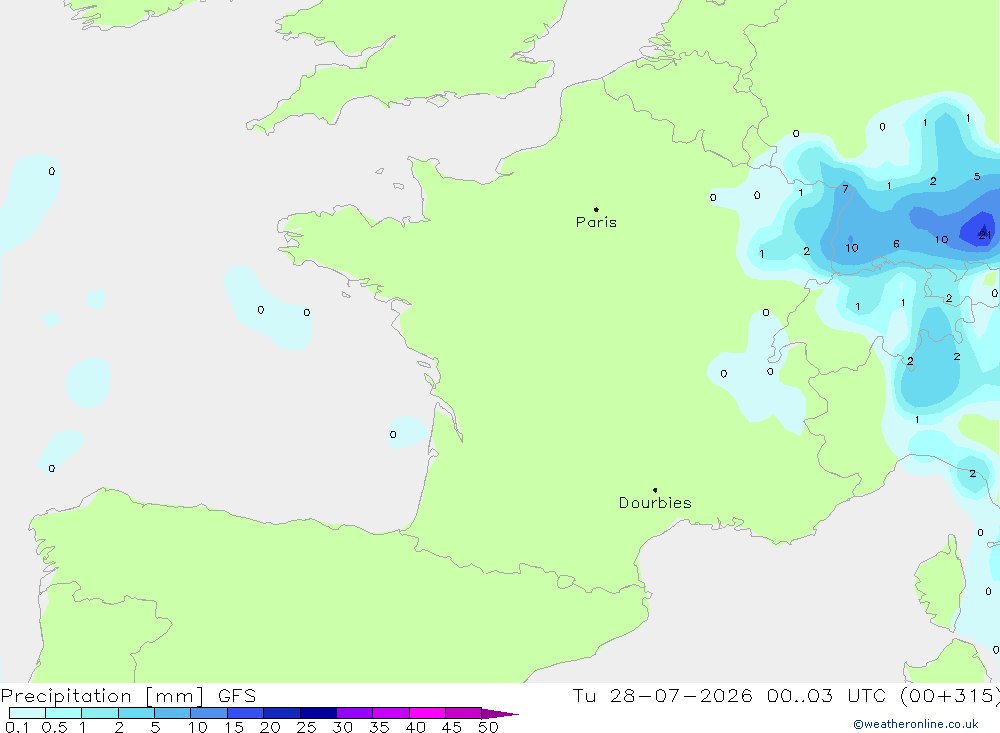Image resolution: width=1000 pixels, height=733 pixels.
Task: Pick the 15–20 mm legend color swatch
Action: coord(246,713)
